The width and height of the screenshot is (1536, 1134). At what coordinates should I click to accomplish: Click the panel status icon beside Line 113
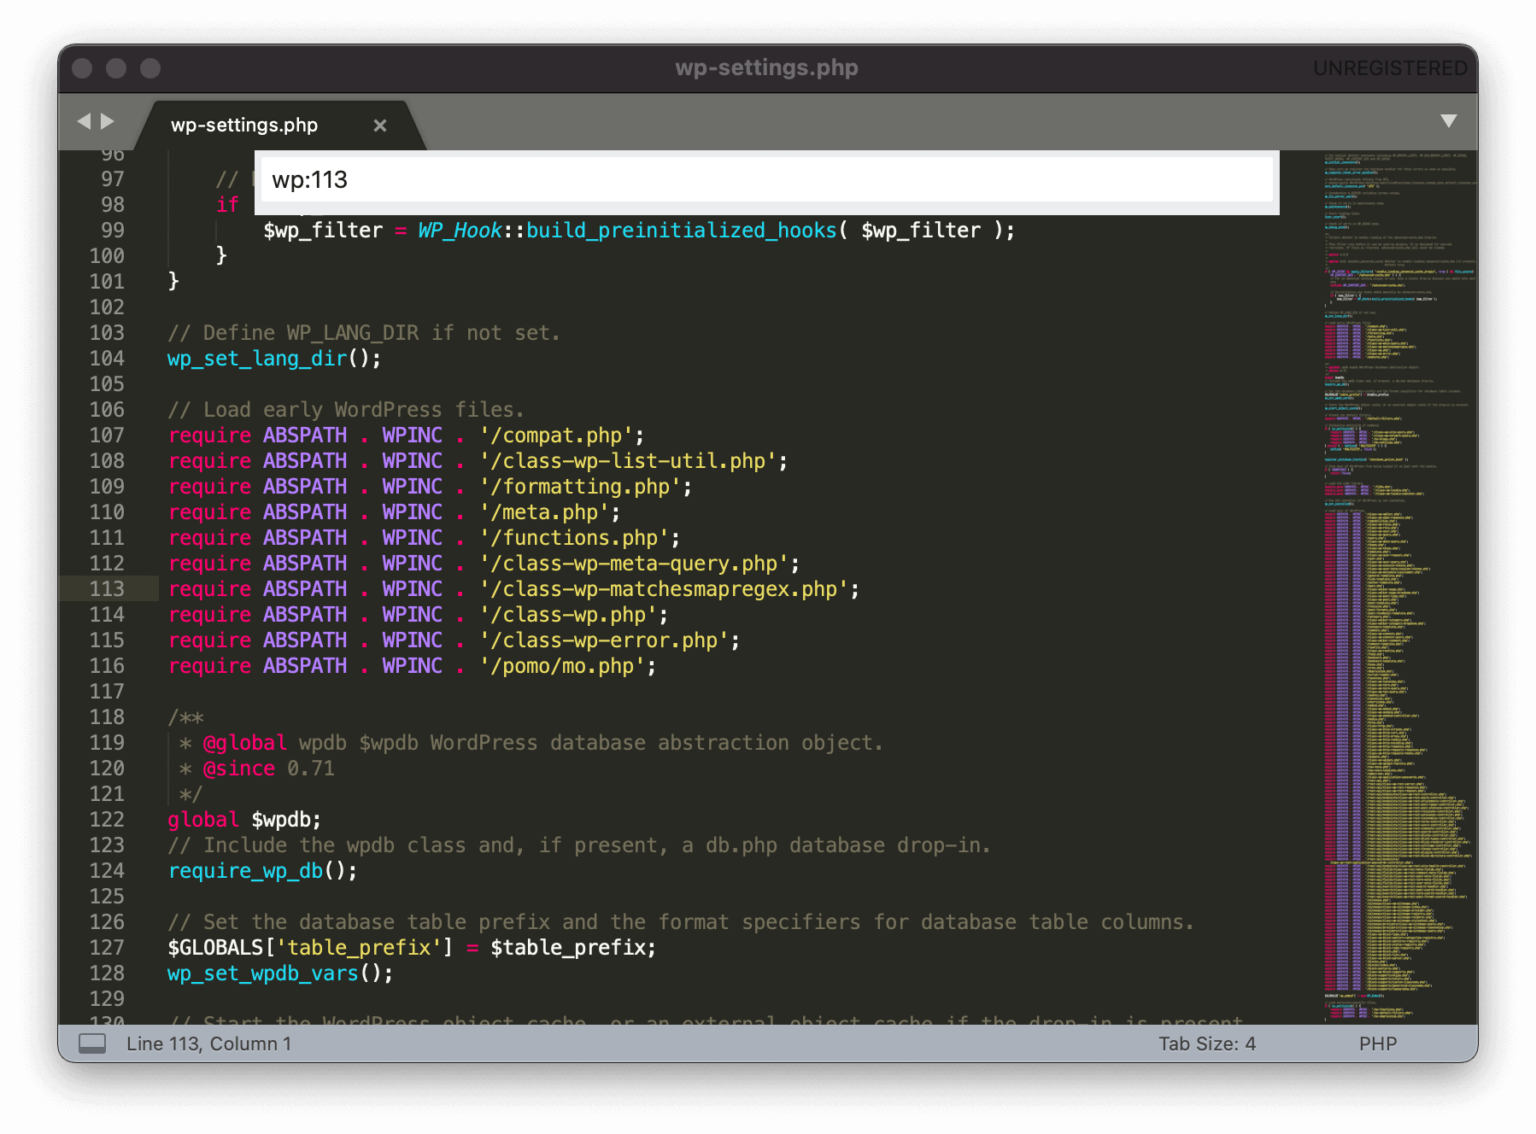click(x=93, y=1043)
